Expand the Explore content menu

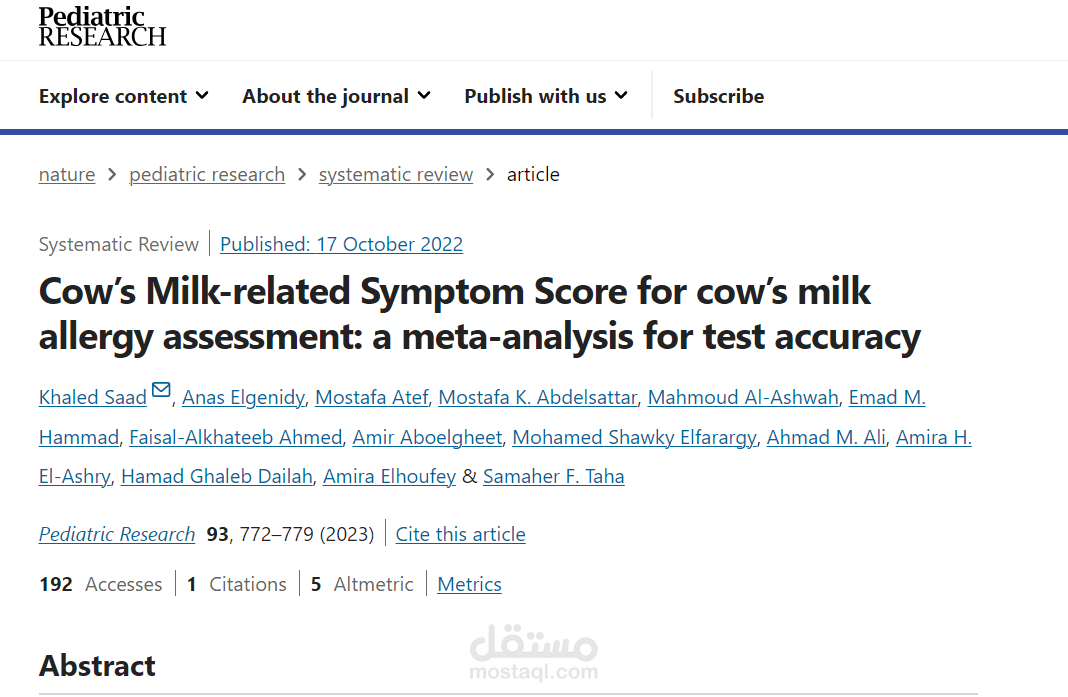coord(124,96)
